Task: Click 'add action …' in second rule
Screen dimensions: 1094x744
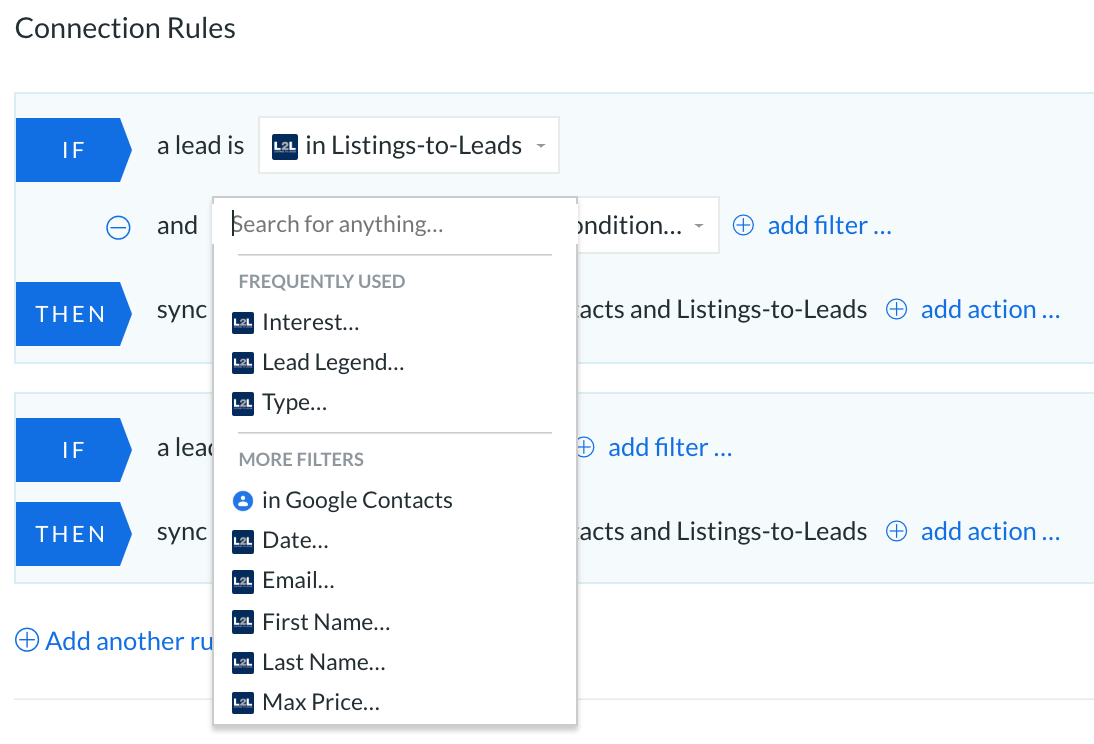Action: click(x=990, y=531)
